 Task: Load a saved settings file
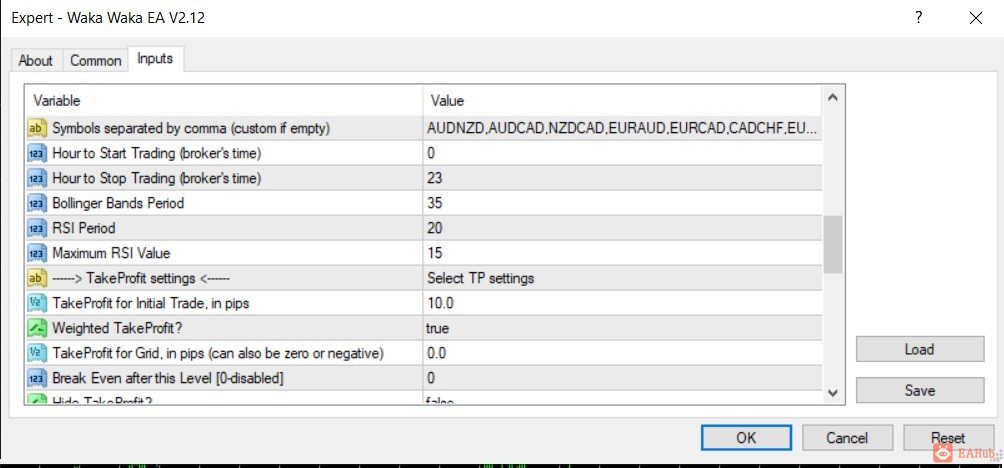(919, 350)
